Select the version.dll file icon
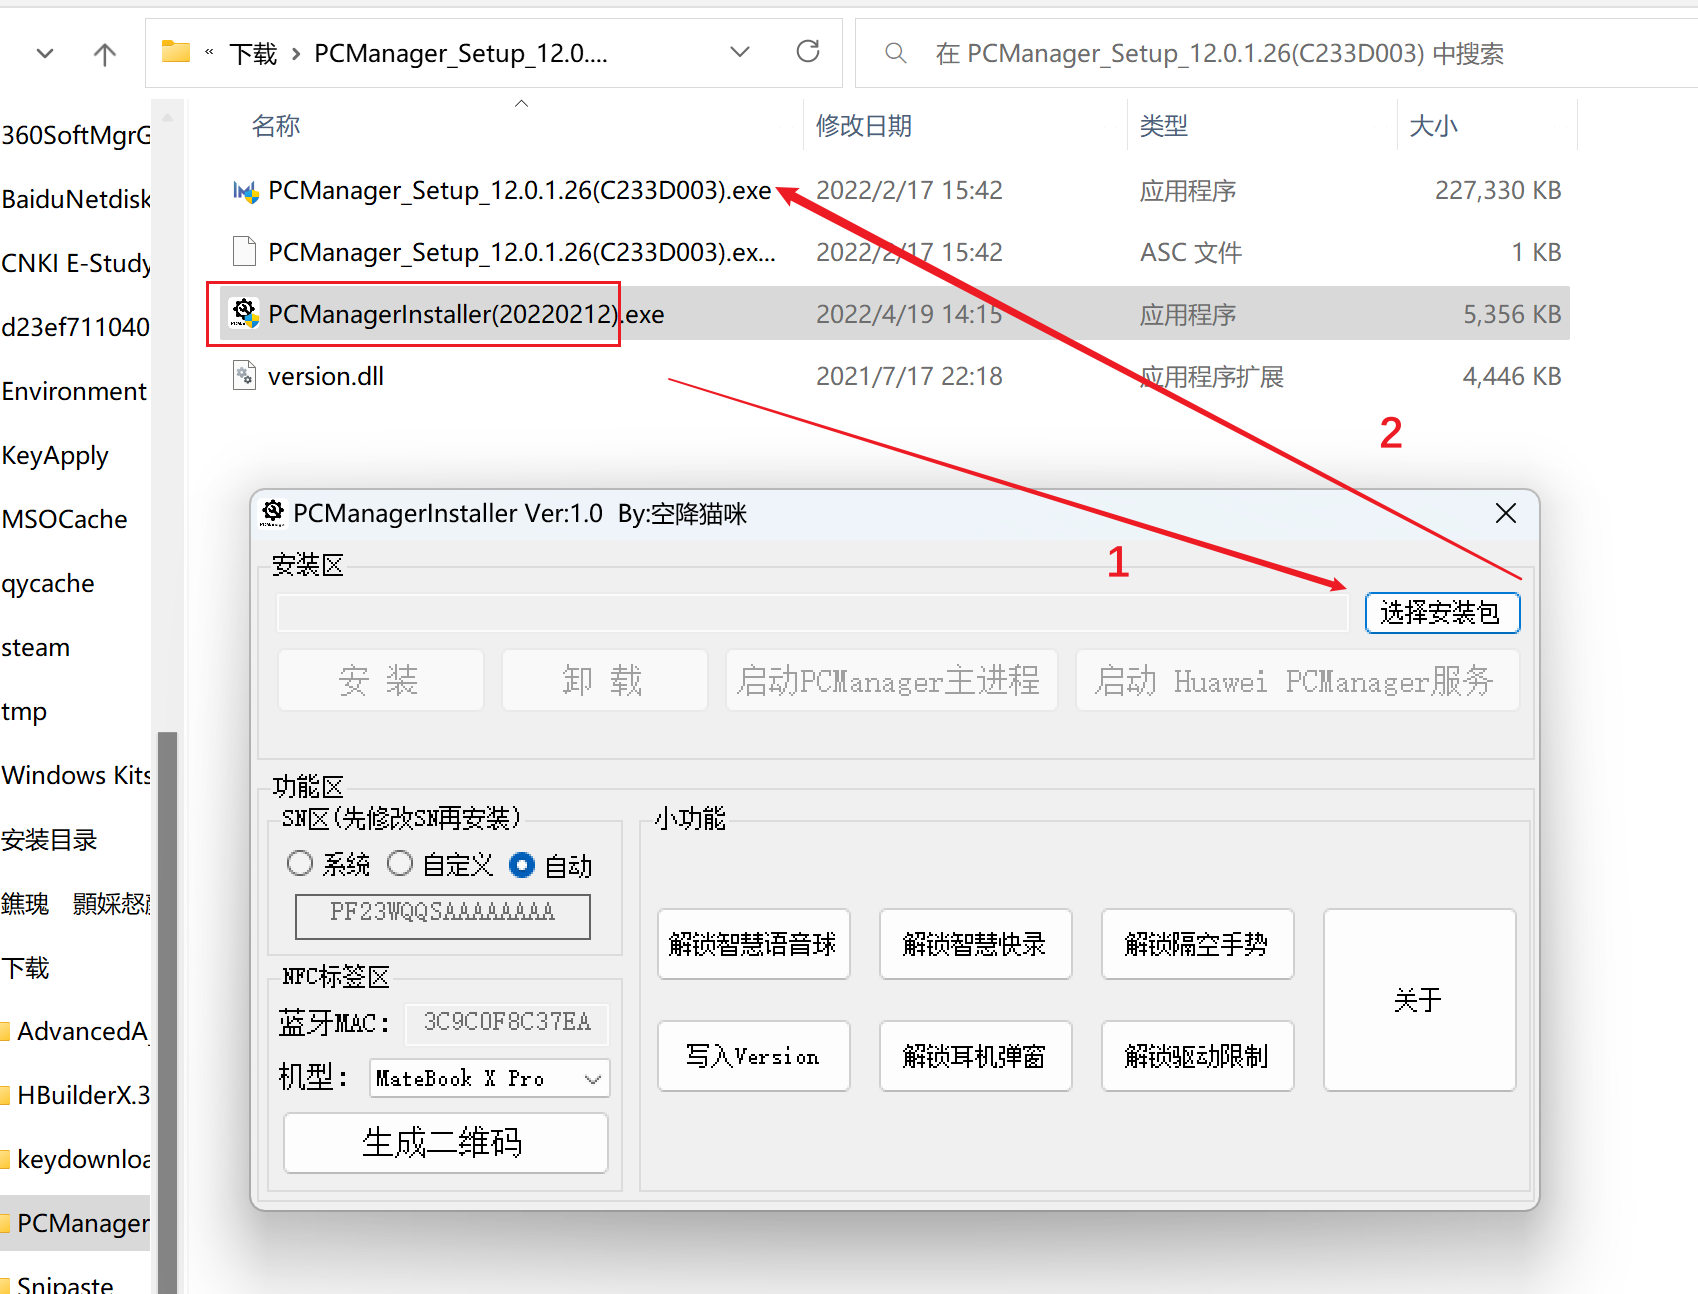Image resolution: width=1698 pixels, height=1294 pixels. tap(245, 376)
